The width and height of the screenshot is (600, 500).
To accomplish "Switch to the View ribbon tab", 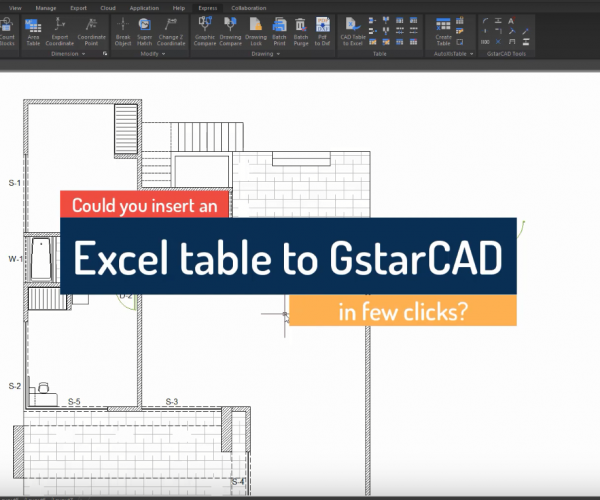I will tap(15, 8).
